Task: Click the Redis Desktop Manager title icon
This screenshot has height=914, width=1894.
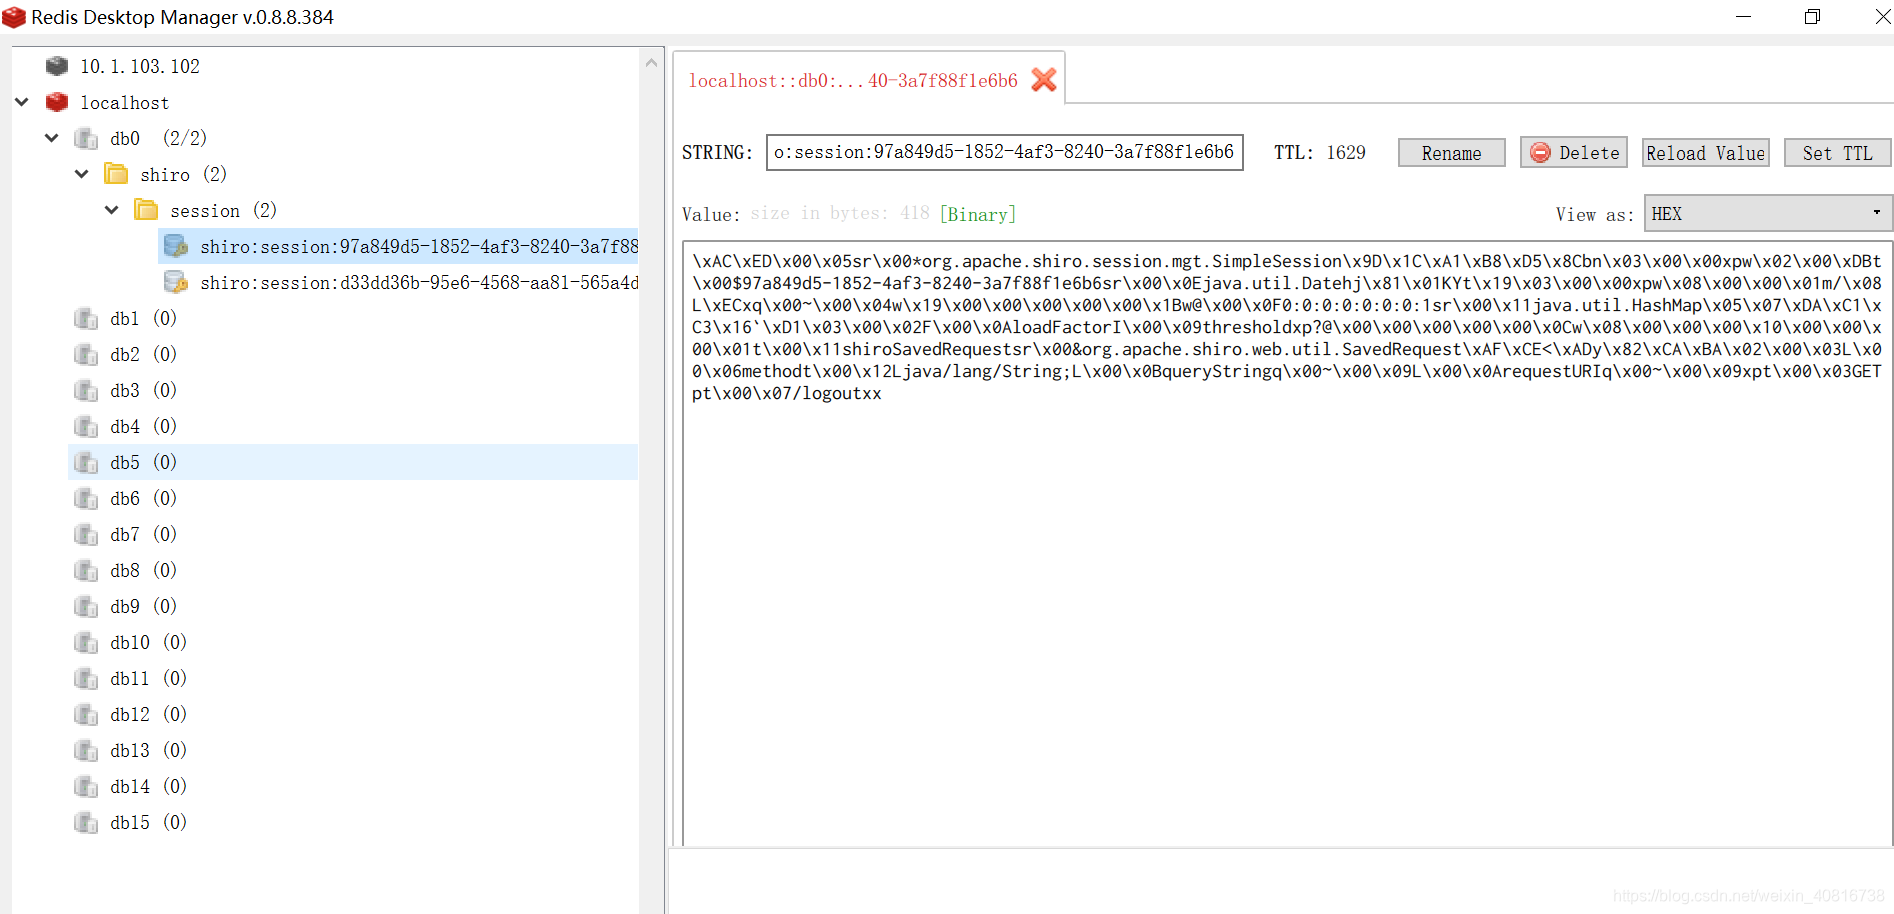Action: coord(14,17)
